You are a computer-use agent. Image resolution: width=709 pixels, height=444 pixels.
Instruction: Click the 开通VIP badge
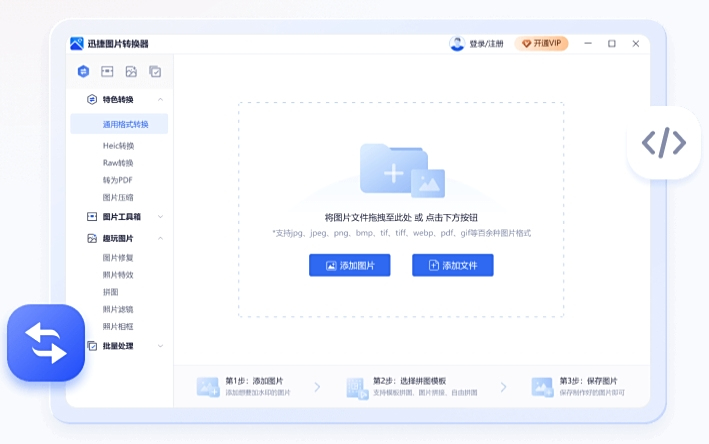coord(541,44)
